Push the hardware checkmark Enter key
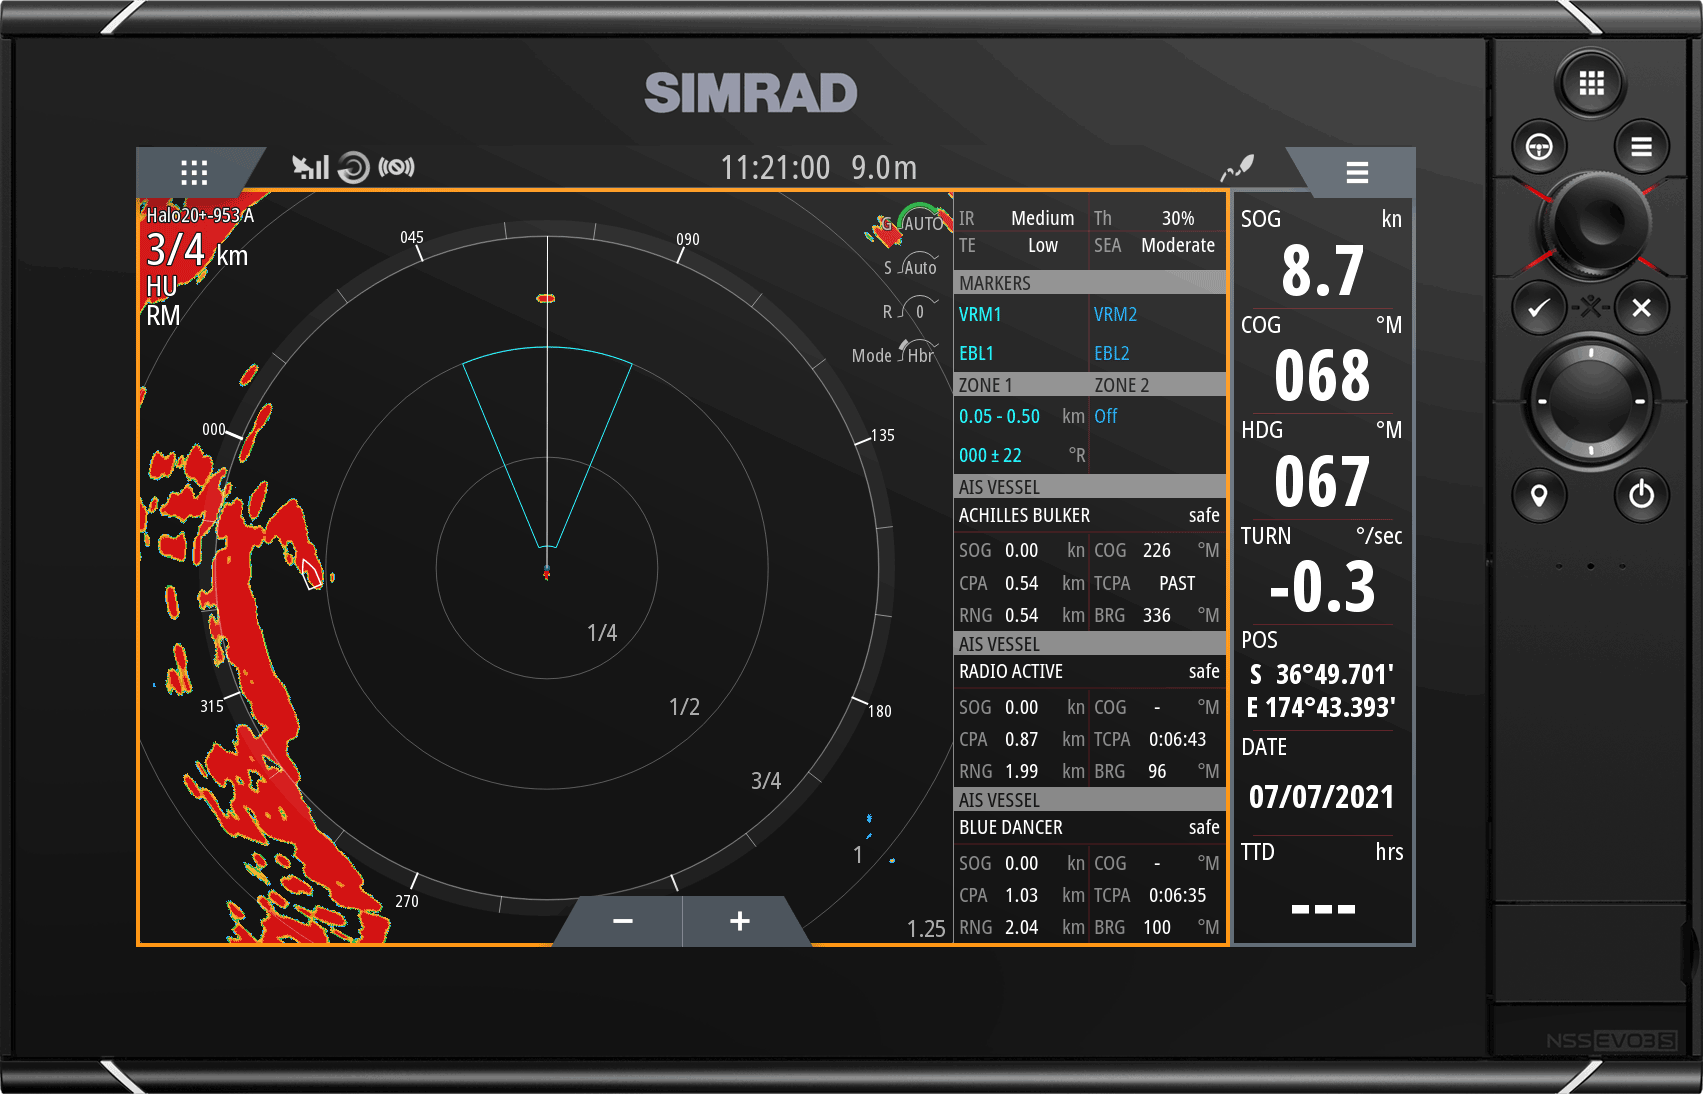 [x=1539, y=308]
